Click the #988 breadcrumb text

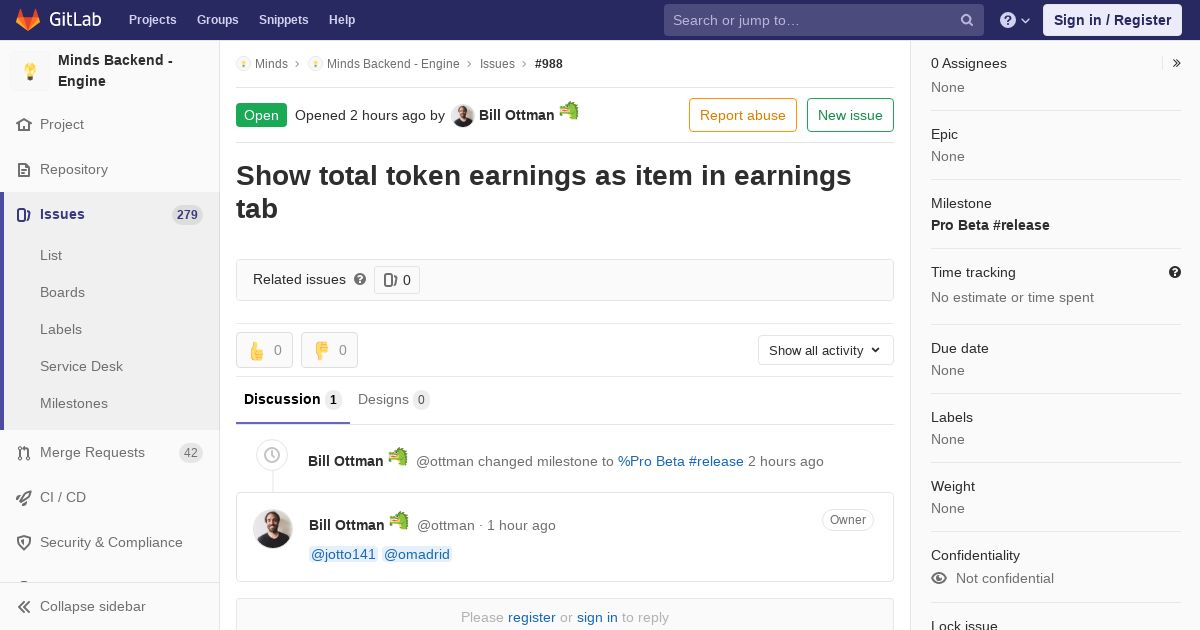[x=549, y=64]
